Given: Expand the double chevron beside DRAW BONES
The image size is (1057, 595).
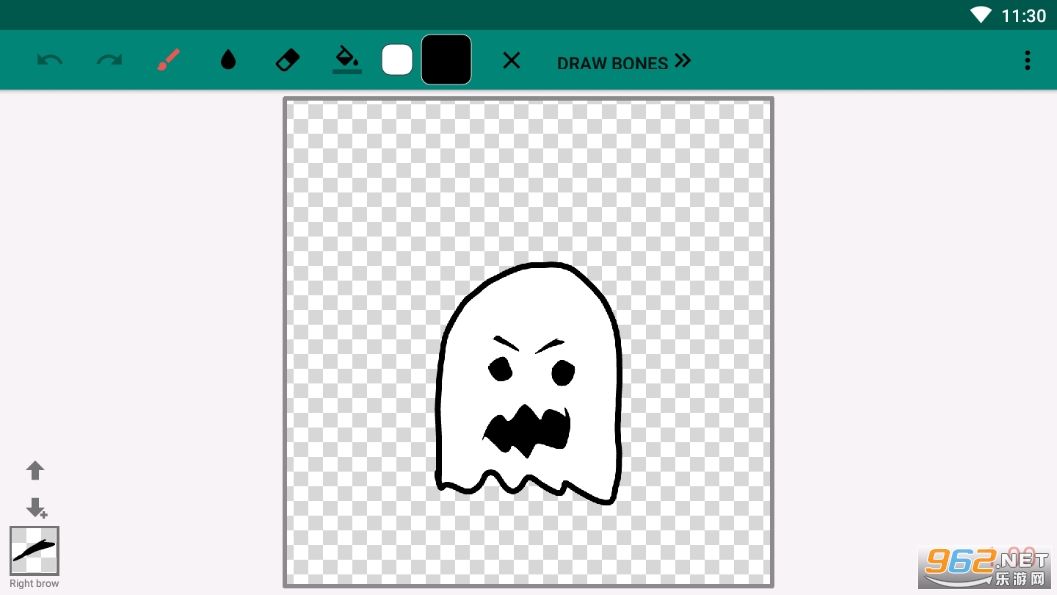Looking at the screenshot, I should pos(683,61).
